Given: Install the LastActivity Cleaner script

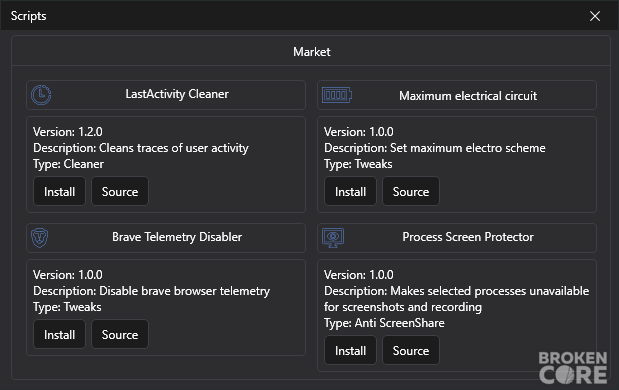Looking at the screenshot, I should (x=59, y=191).
